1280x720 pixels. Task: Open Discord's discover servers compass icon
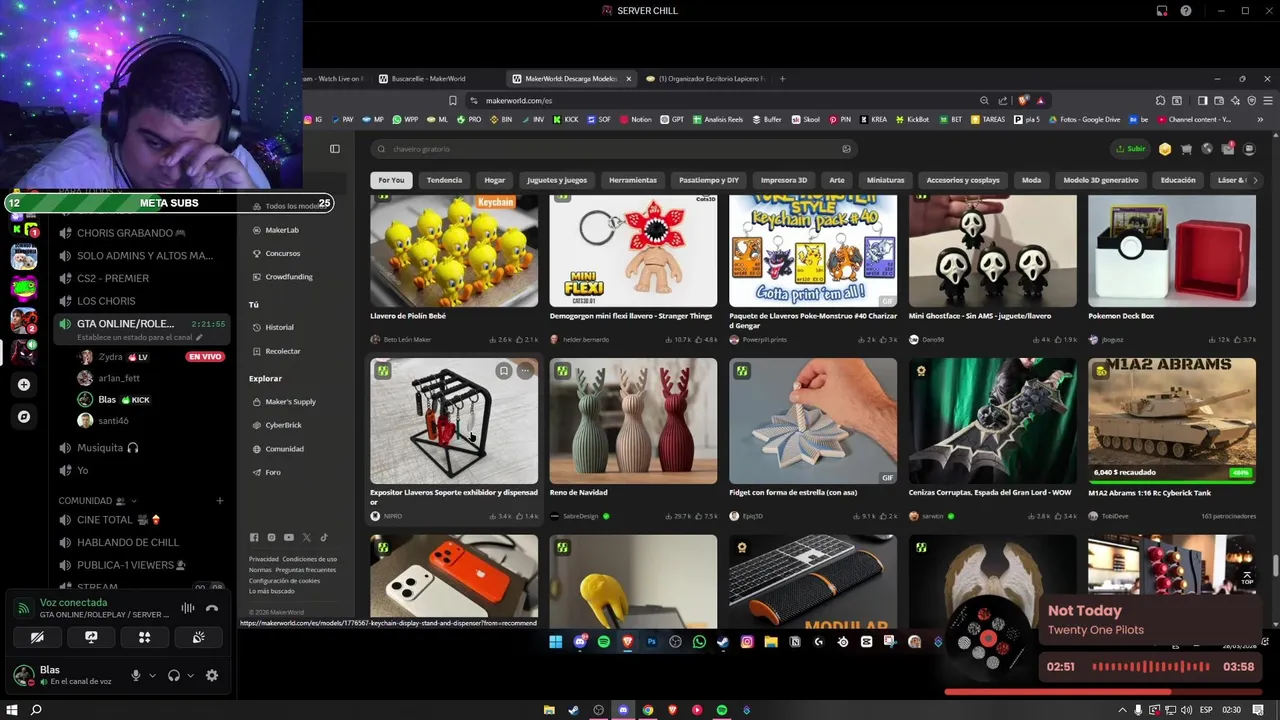click(x=24, y=416)
